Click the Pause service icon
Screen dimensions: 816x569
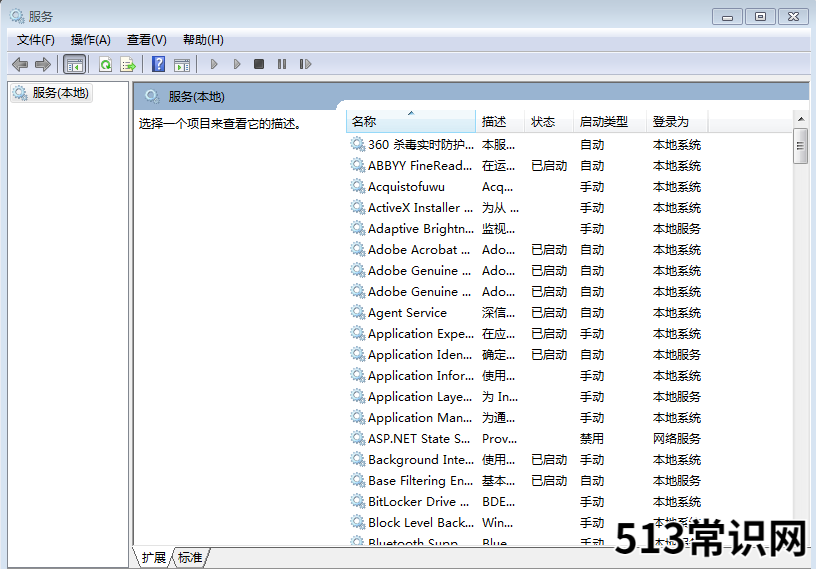tap(282, 64)
